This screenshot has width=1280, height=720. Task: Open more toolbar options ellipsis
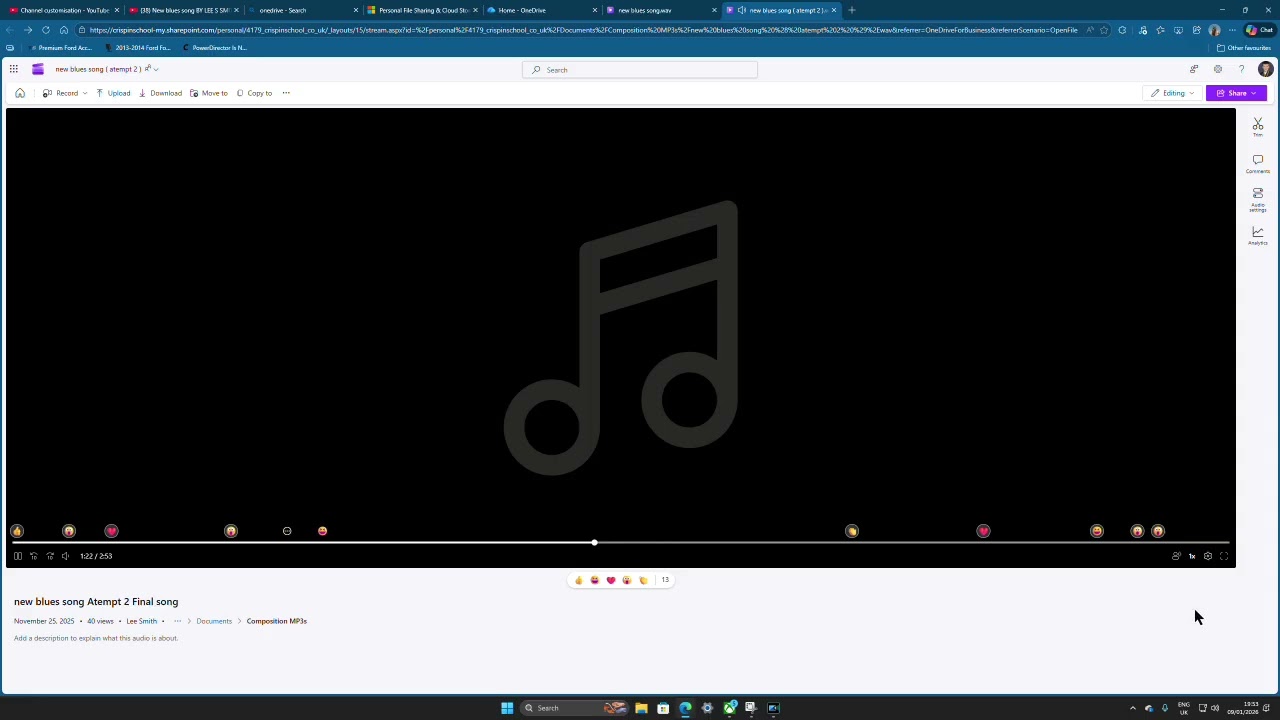point(286,93)
